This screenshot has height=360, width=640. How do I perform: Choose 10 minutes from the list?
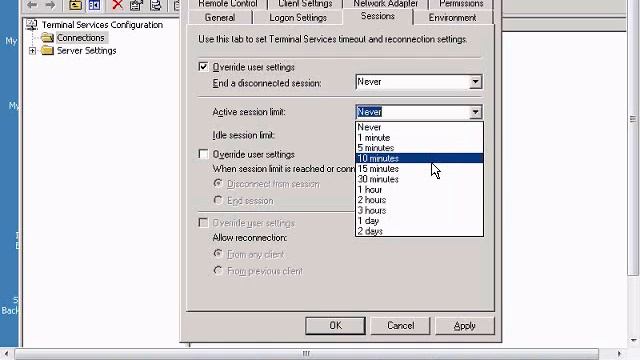coord(419,158)
